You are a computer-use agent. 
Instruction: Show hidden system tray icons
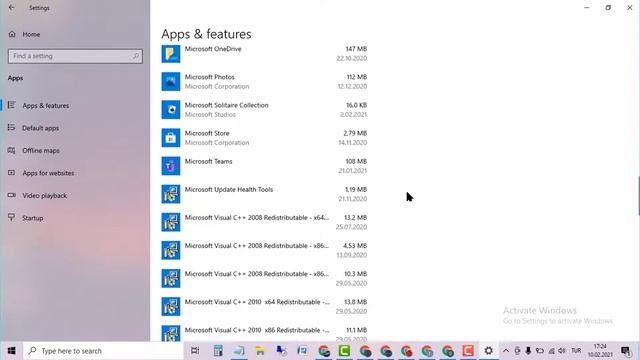(506, 351)
